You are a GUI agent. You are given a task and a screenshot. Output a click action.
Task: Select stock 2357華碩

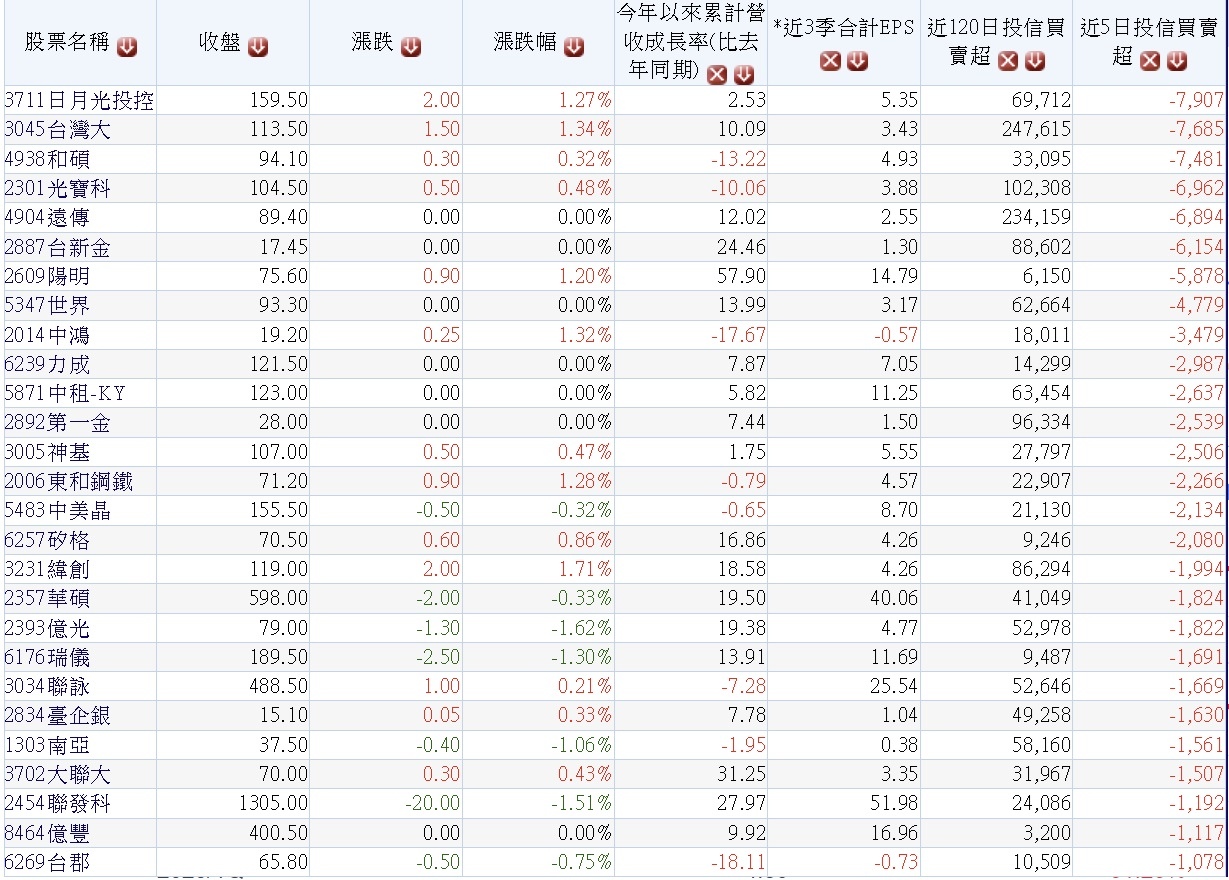pyautogui.click(x=47, y=599)
